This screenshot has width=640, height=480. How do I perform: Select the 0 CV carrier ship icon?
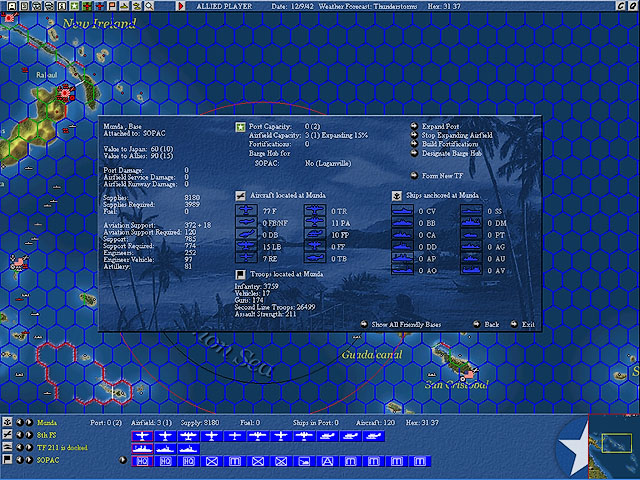(x=402, y=211)
